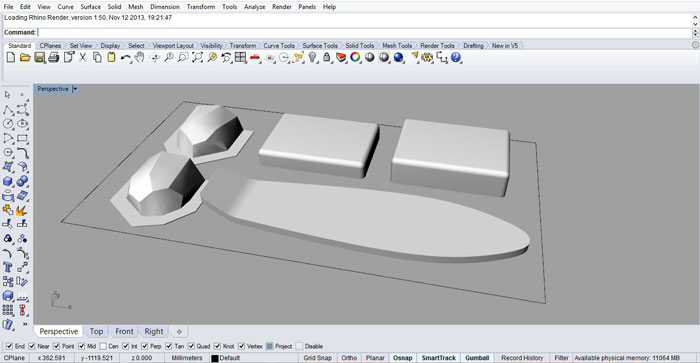Click the color wheel icon
Screen dimensions: 700x363
355,57
